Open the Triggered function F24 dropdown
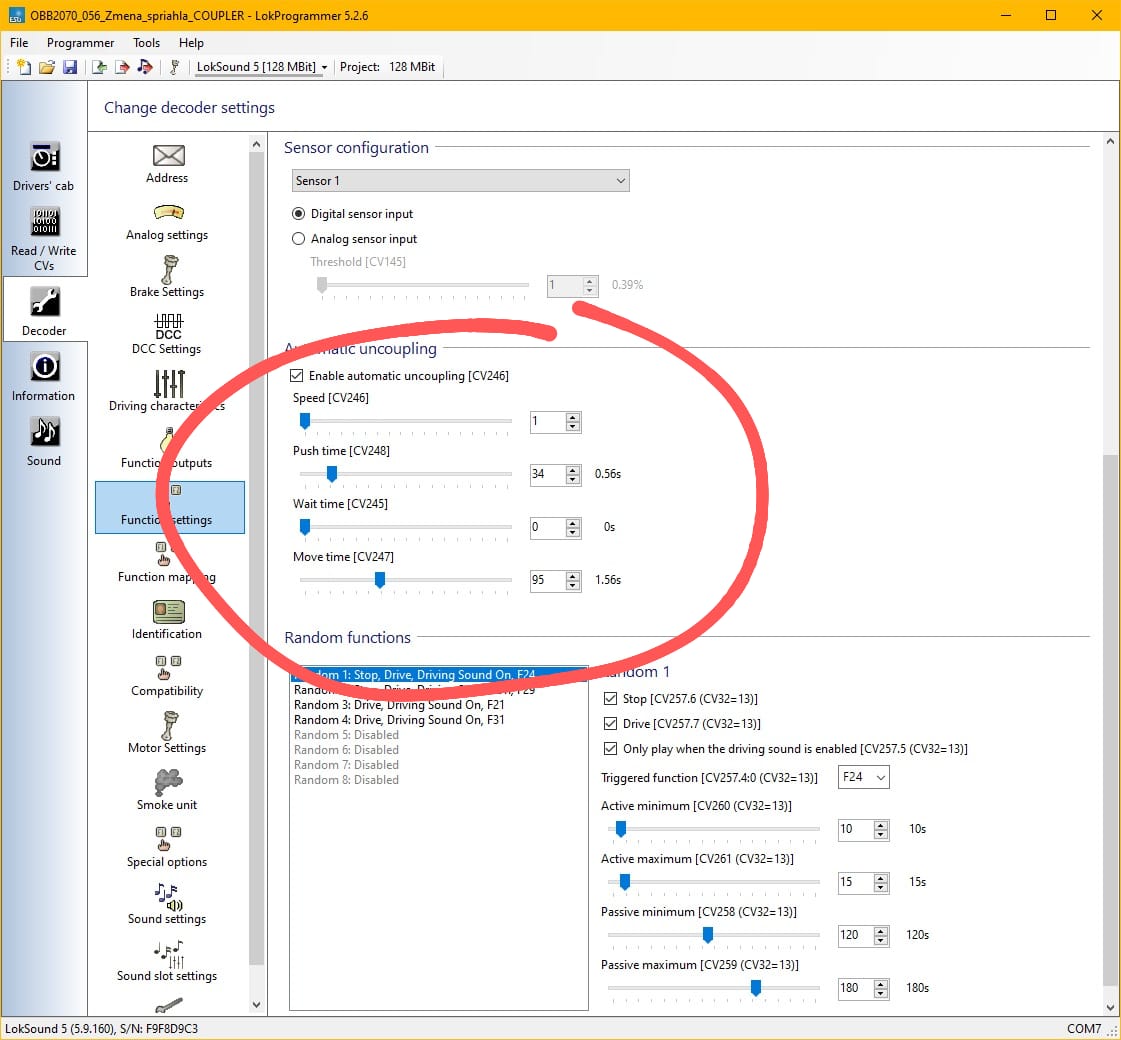Image resolution: width=1121 pixels, height=1040 pixels. click(x=864, y=777)
